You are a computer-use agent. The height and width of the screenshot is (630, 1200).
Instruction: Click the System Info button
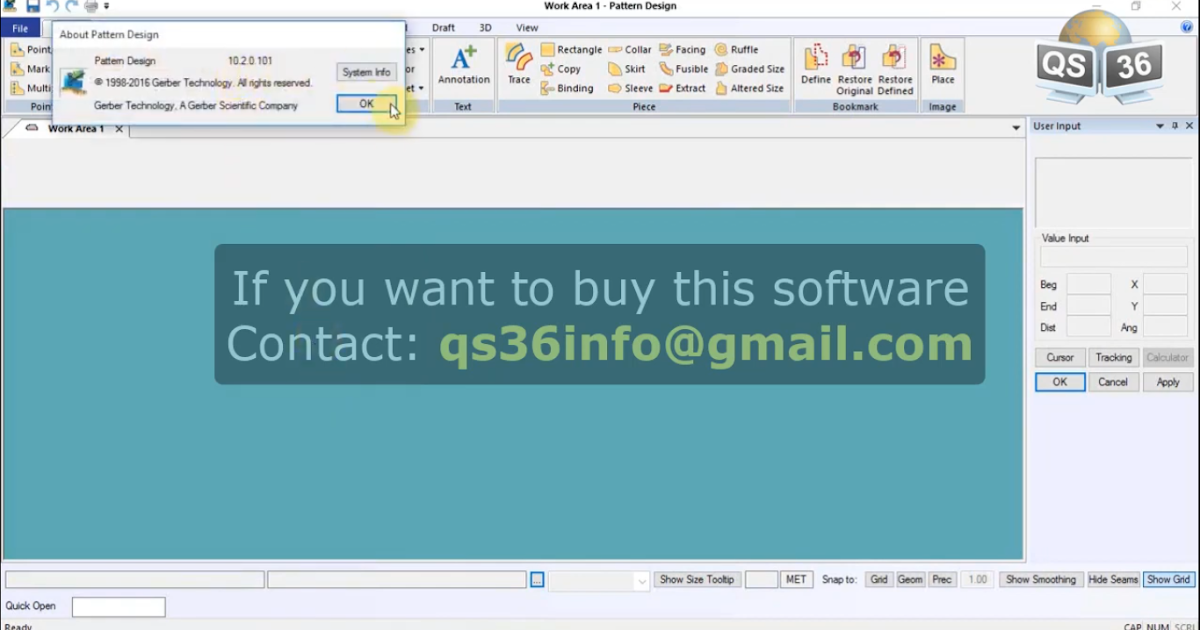coord(366,72)
